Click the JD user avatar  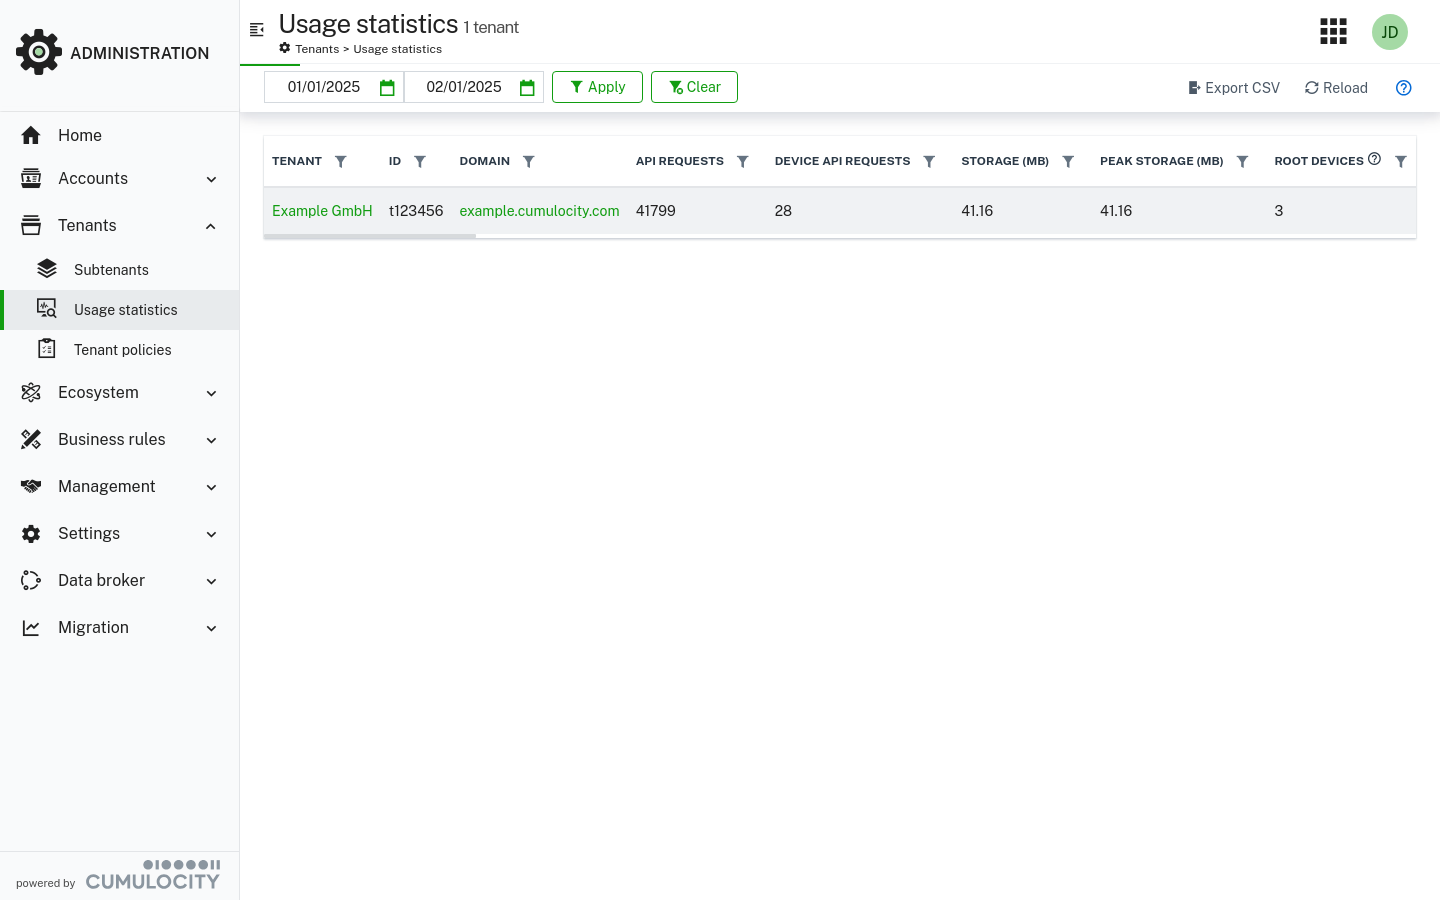click(1389, 32)
